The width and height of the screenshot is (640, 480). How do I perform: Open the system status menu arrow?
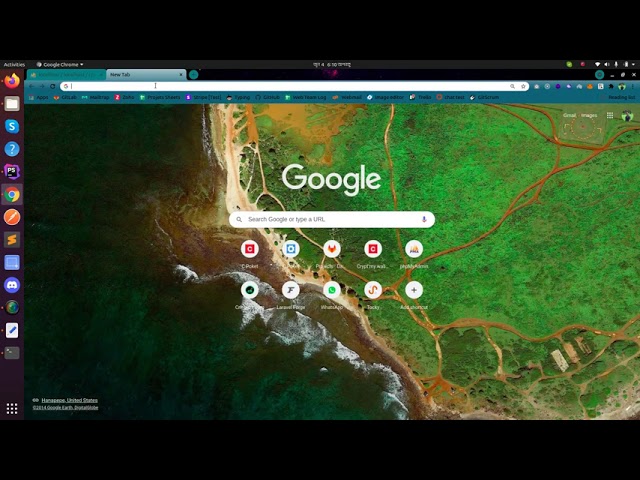click(633, 64)
